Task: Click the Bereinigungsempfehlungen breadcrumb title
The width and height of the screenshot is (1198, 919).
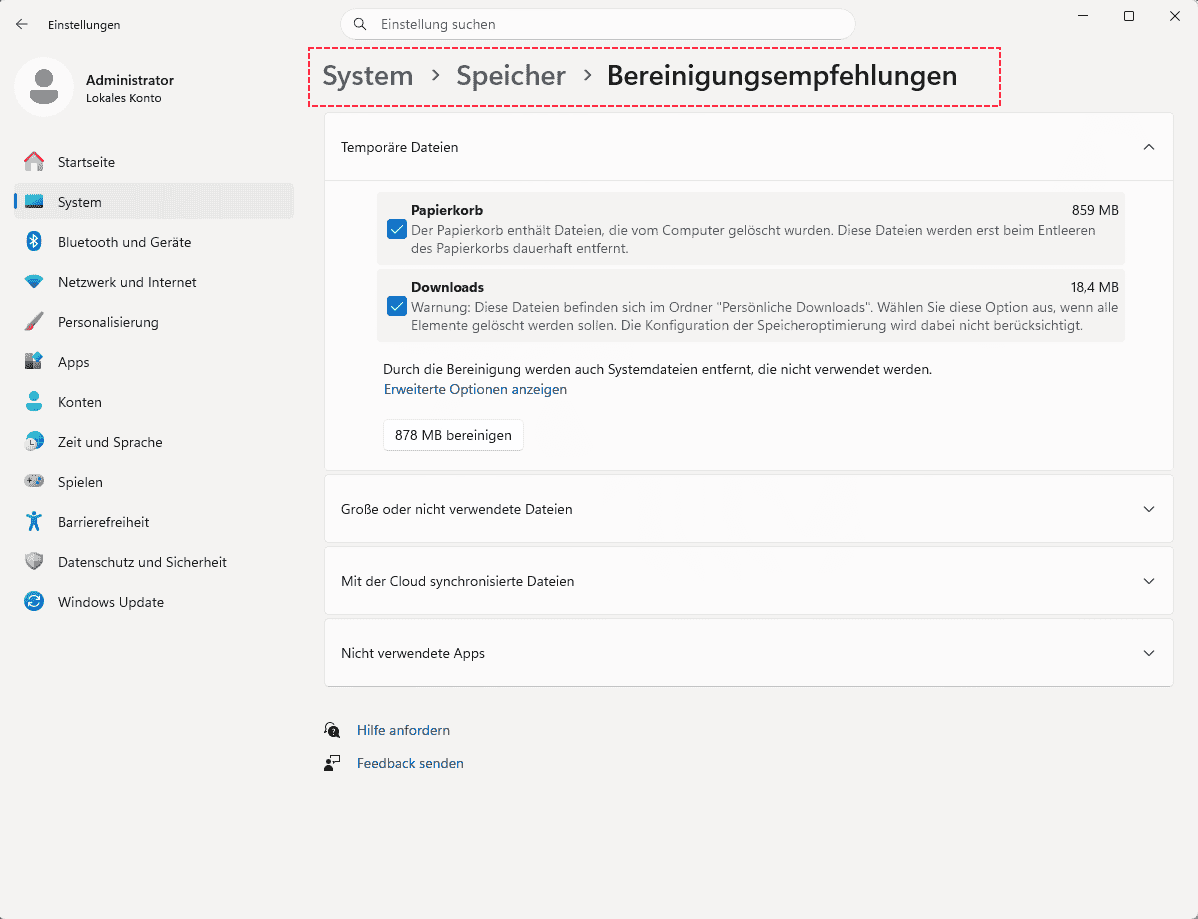Action: (x=782, y=76)
